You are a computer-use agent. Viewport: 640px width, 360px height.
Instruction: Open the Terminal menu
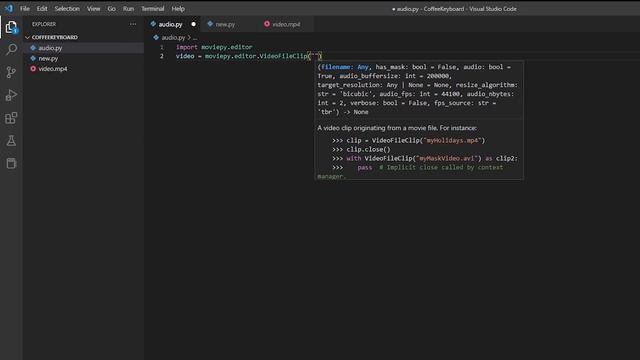(153, 9)
